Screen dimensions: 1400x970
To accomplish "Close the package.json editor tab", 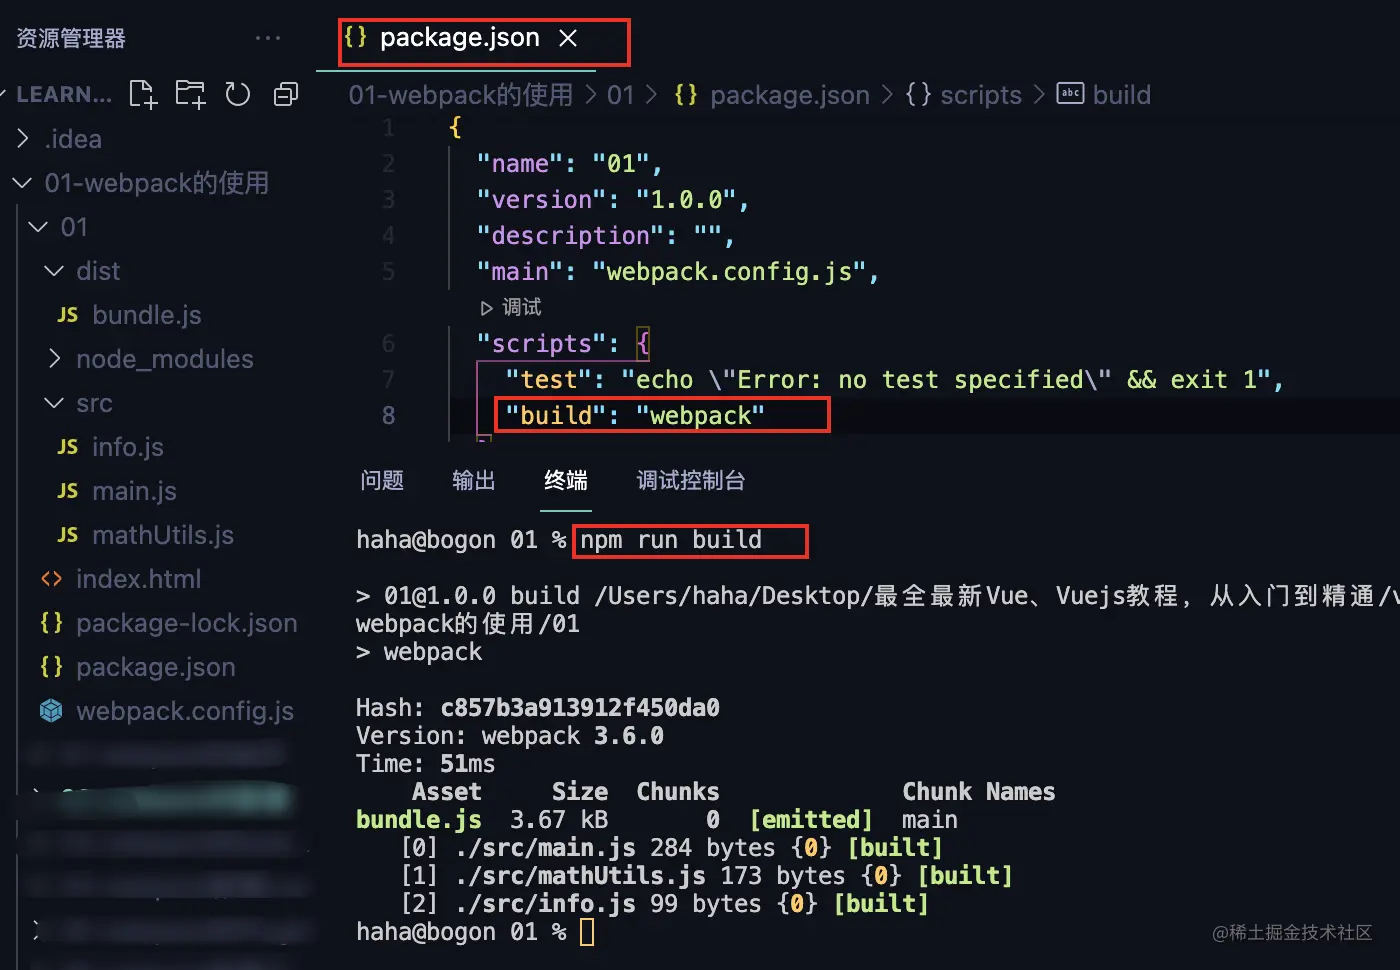I will click(x=568, y=38).
